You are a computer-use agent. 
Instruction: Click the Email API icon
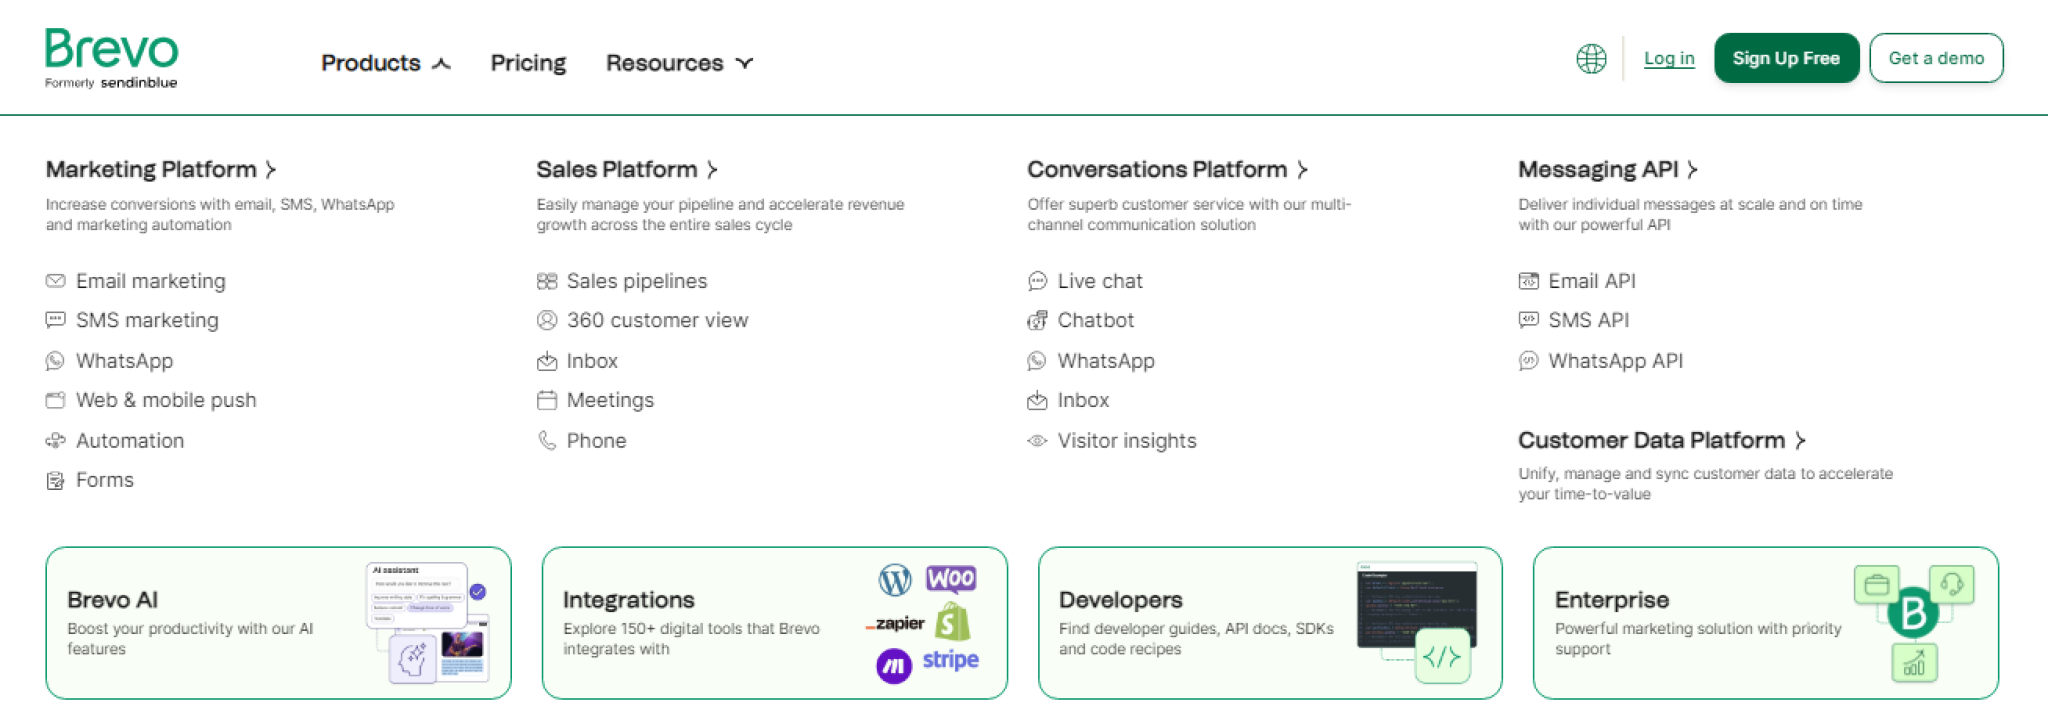click(1528, 281)
